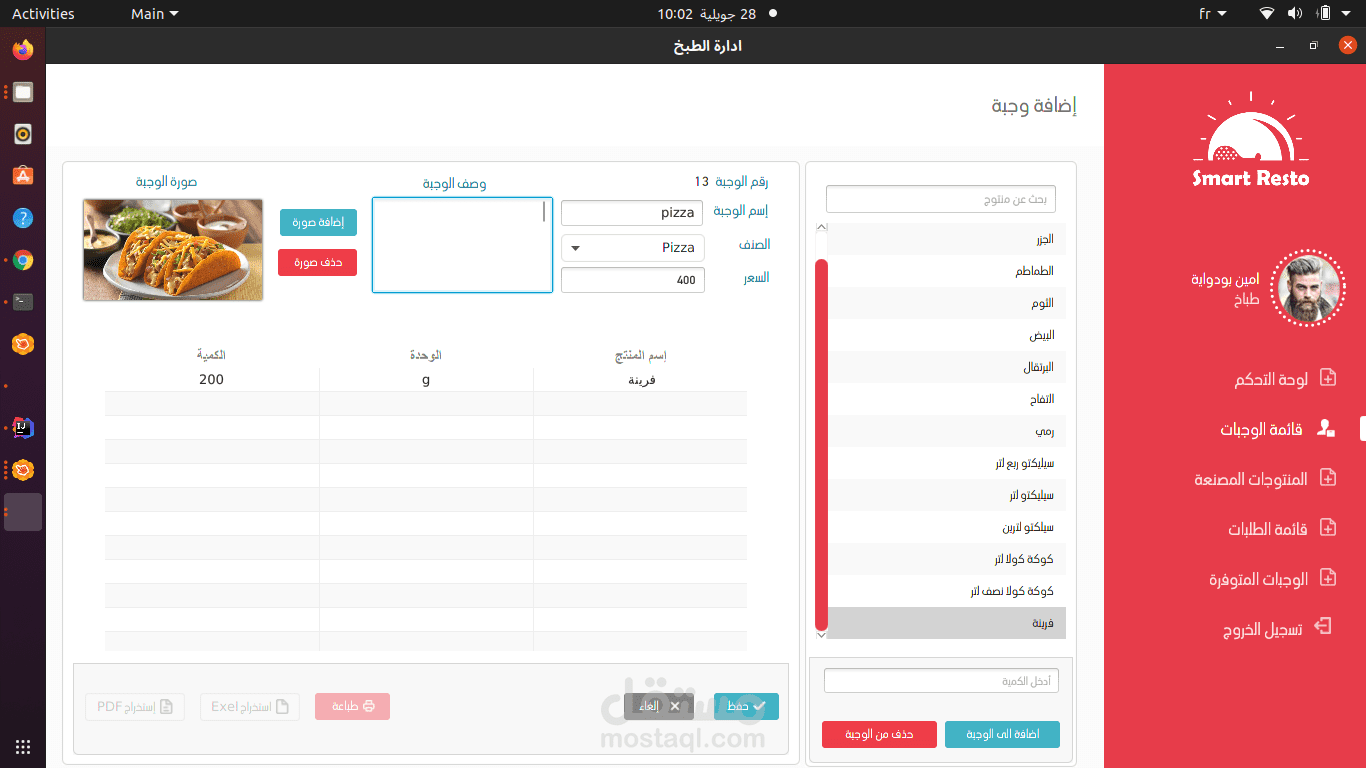Click the السعر price field showing 400

(x=633, y=280)
